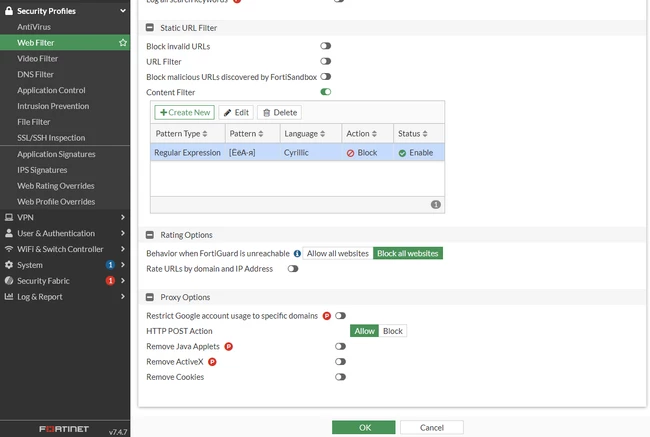Enable the URL Filter switch
This screenshot has height=437, width=650.
click(325, 61)
